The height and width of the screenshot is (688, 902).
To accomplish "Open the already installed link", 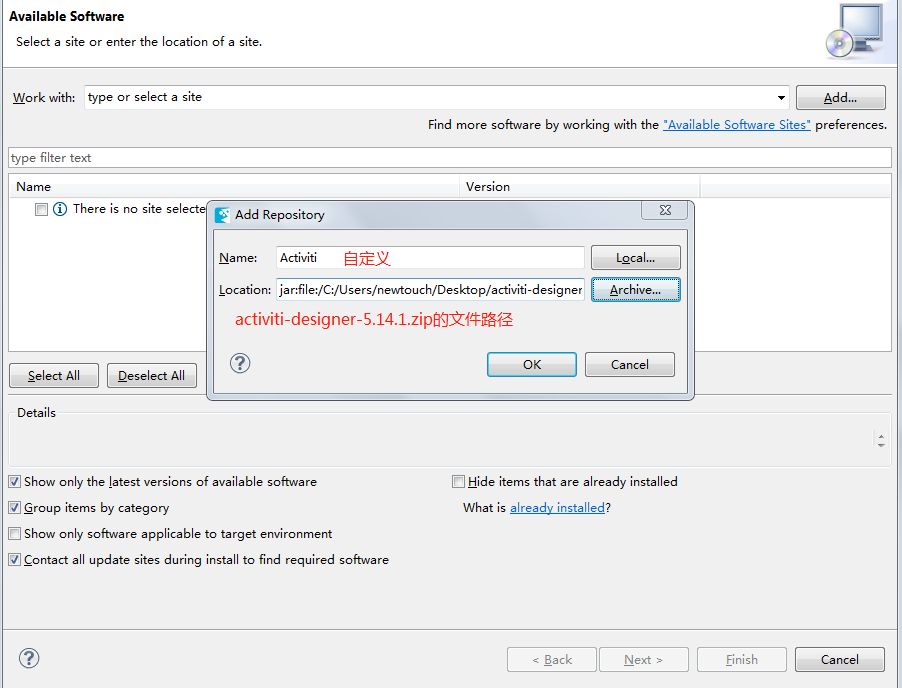I will 557,507.
